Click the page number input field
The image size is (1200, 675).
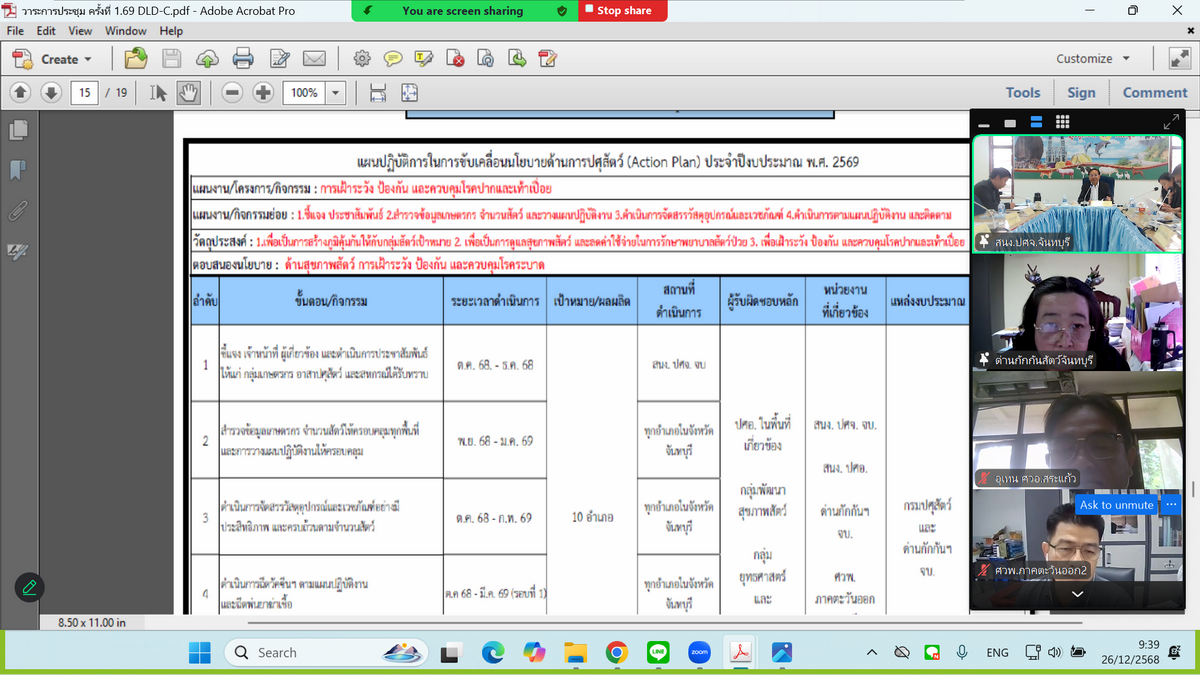(84, 93)
